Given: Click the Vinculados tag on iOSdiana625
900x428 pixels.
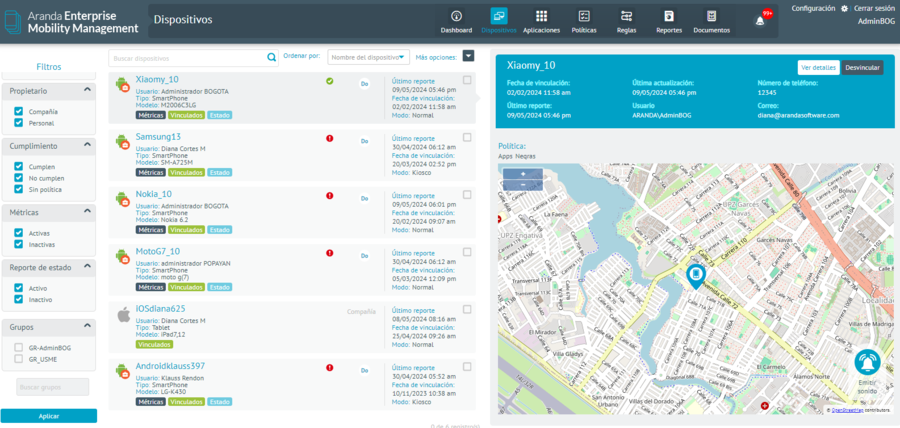Looking at the screenshot, I should (x=154, y=344).
